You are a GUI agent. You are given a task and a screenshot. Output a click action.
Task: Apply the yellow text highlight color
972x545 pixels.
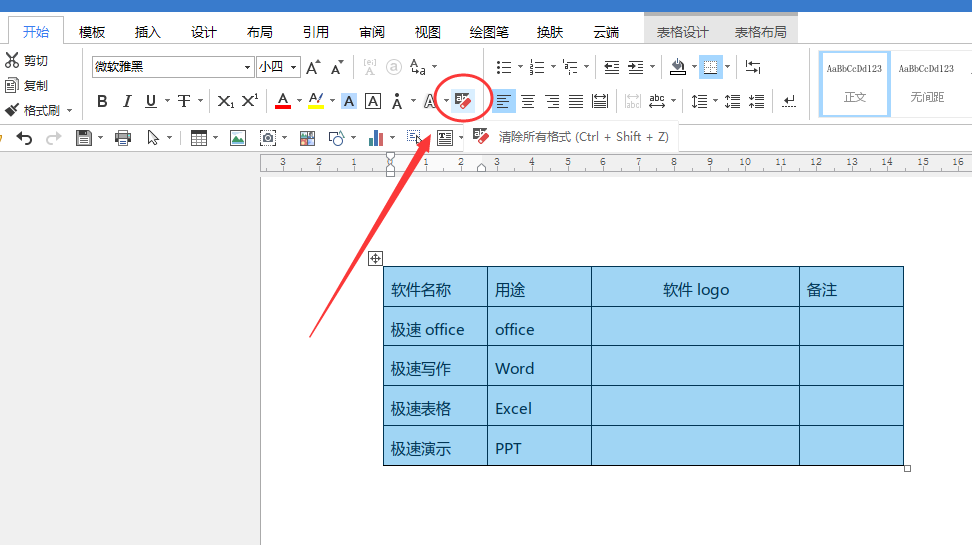(x=316, y=101)
